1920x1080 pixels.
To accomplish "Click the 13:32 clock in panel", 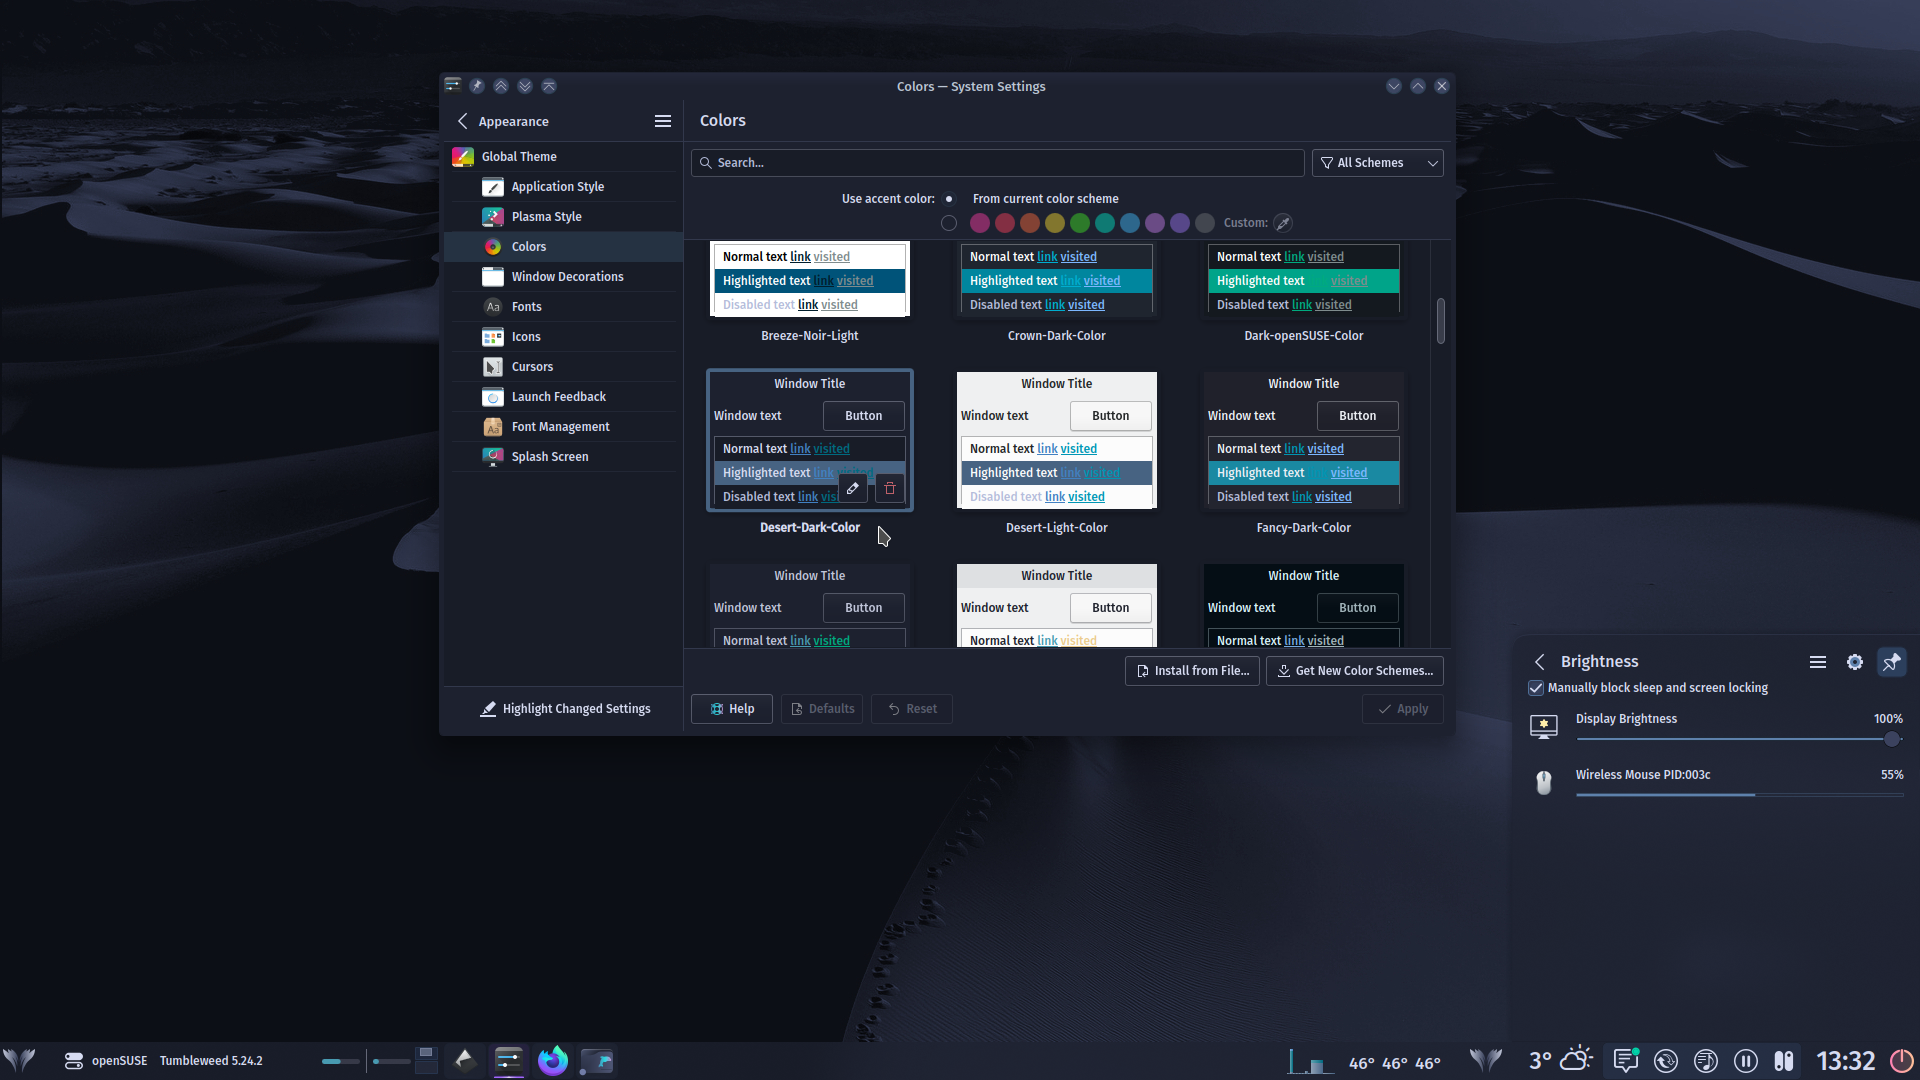I will 1845,1061.
